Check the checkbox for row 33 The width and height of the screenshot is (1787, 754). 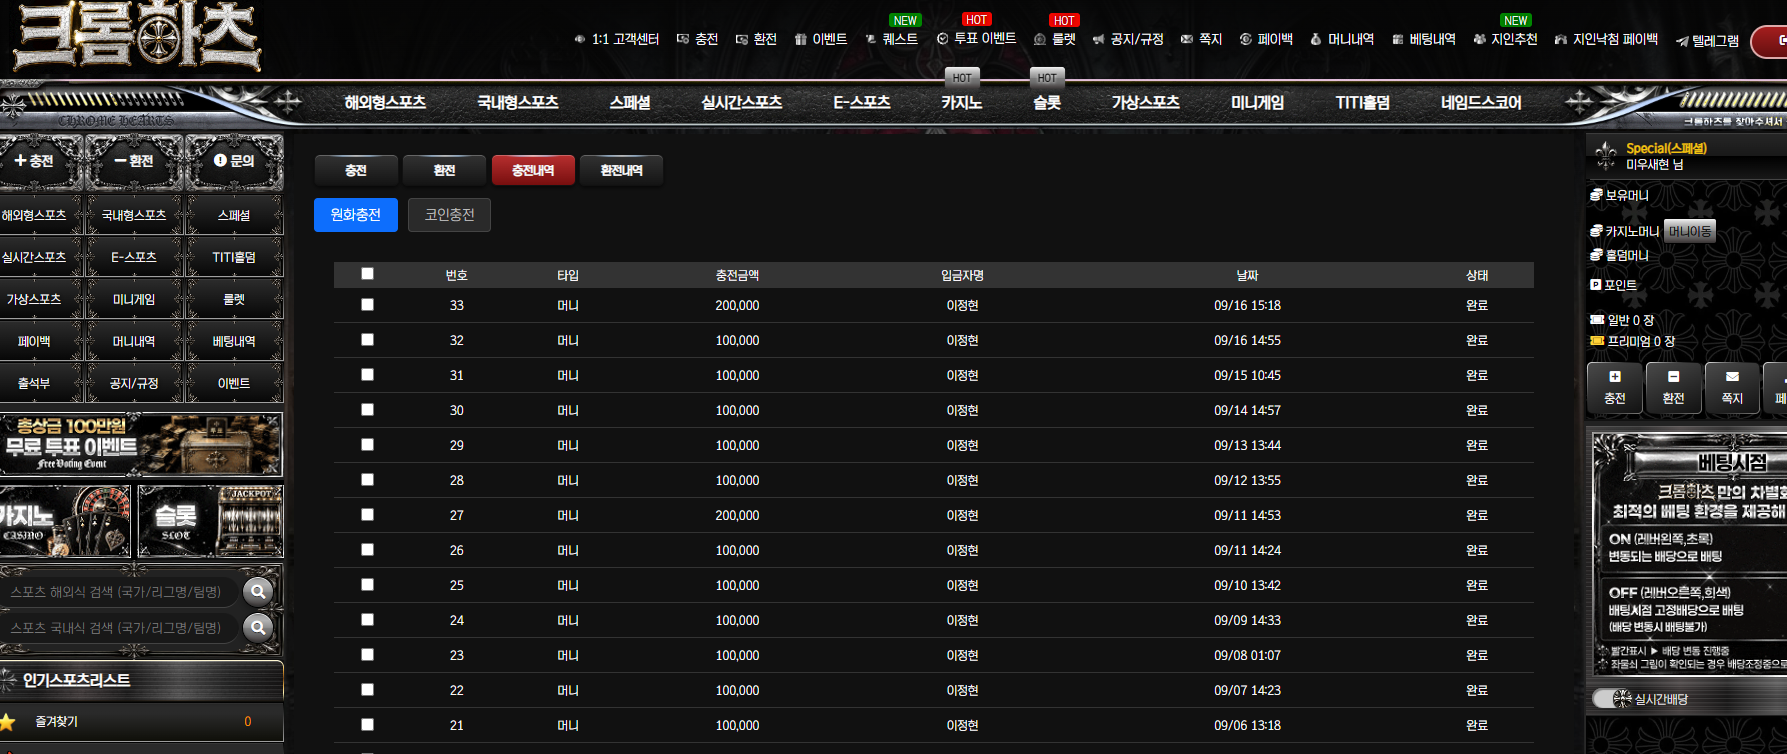pyautogui.click(x=367, y=304)
